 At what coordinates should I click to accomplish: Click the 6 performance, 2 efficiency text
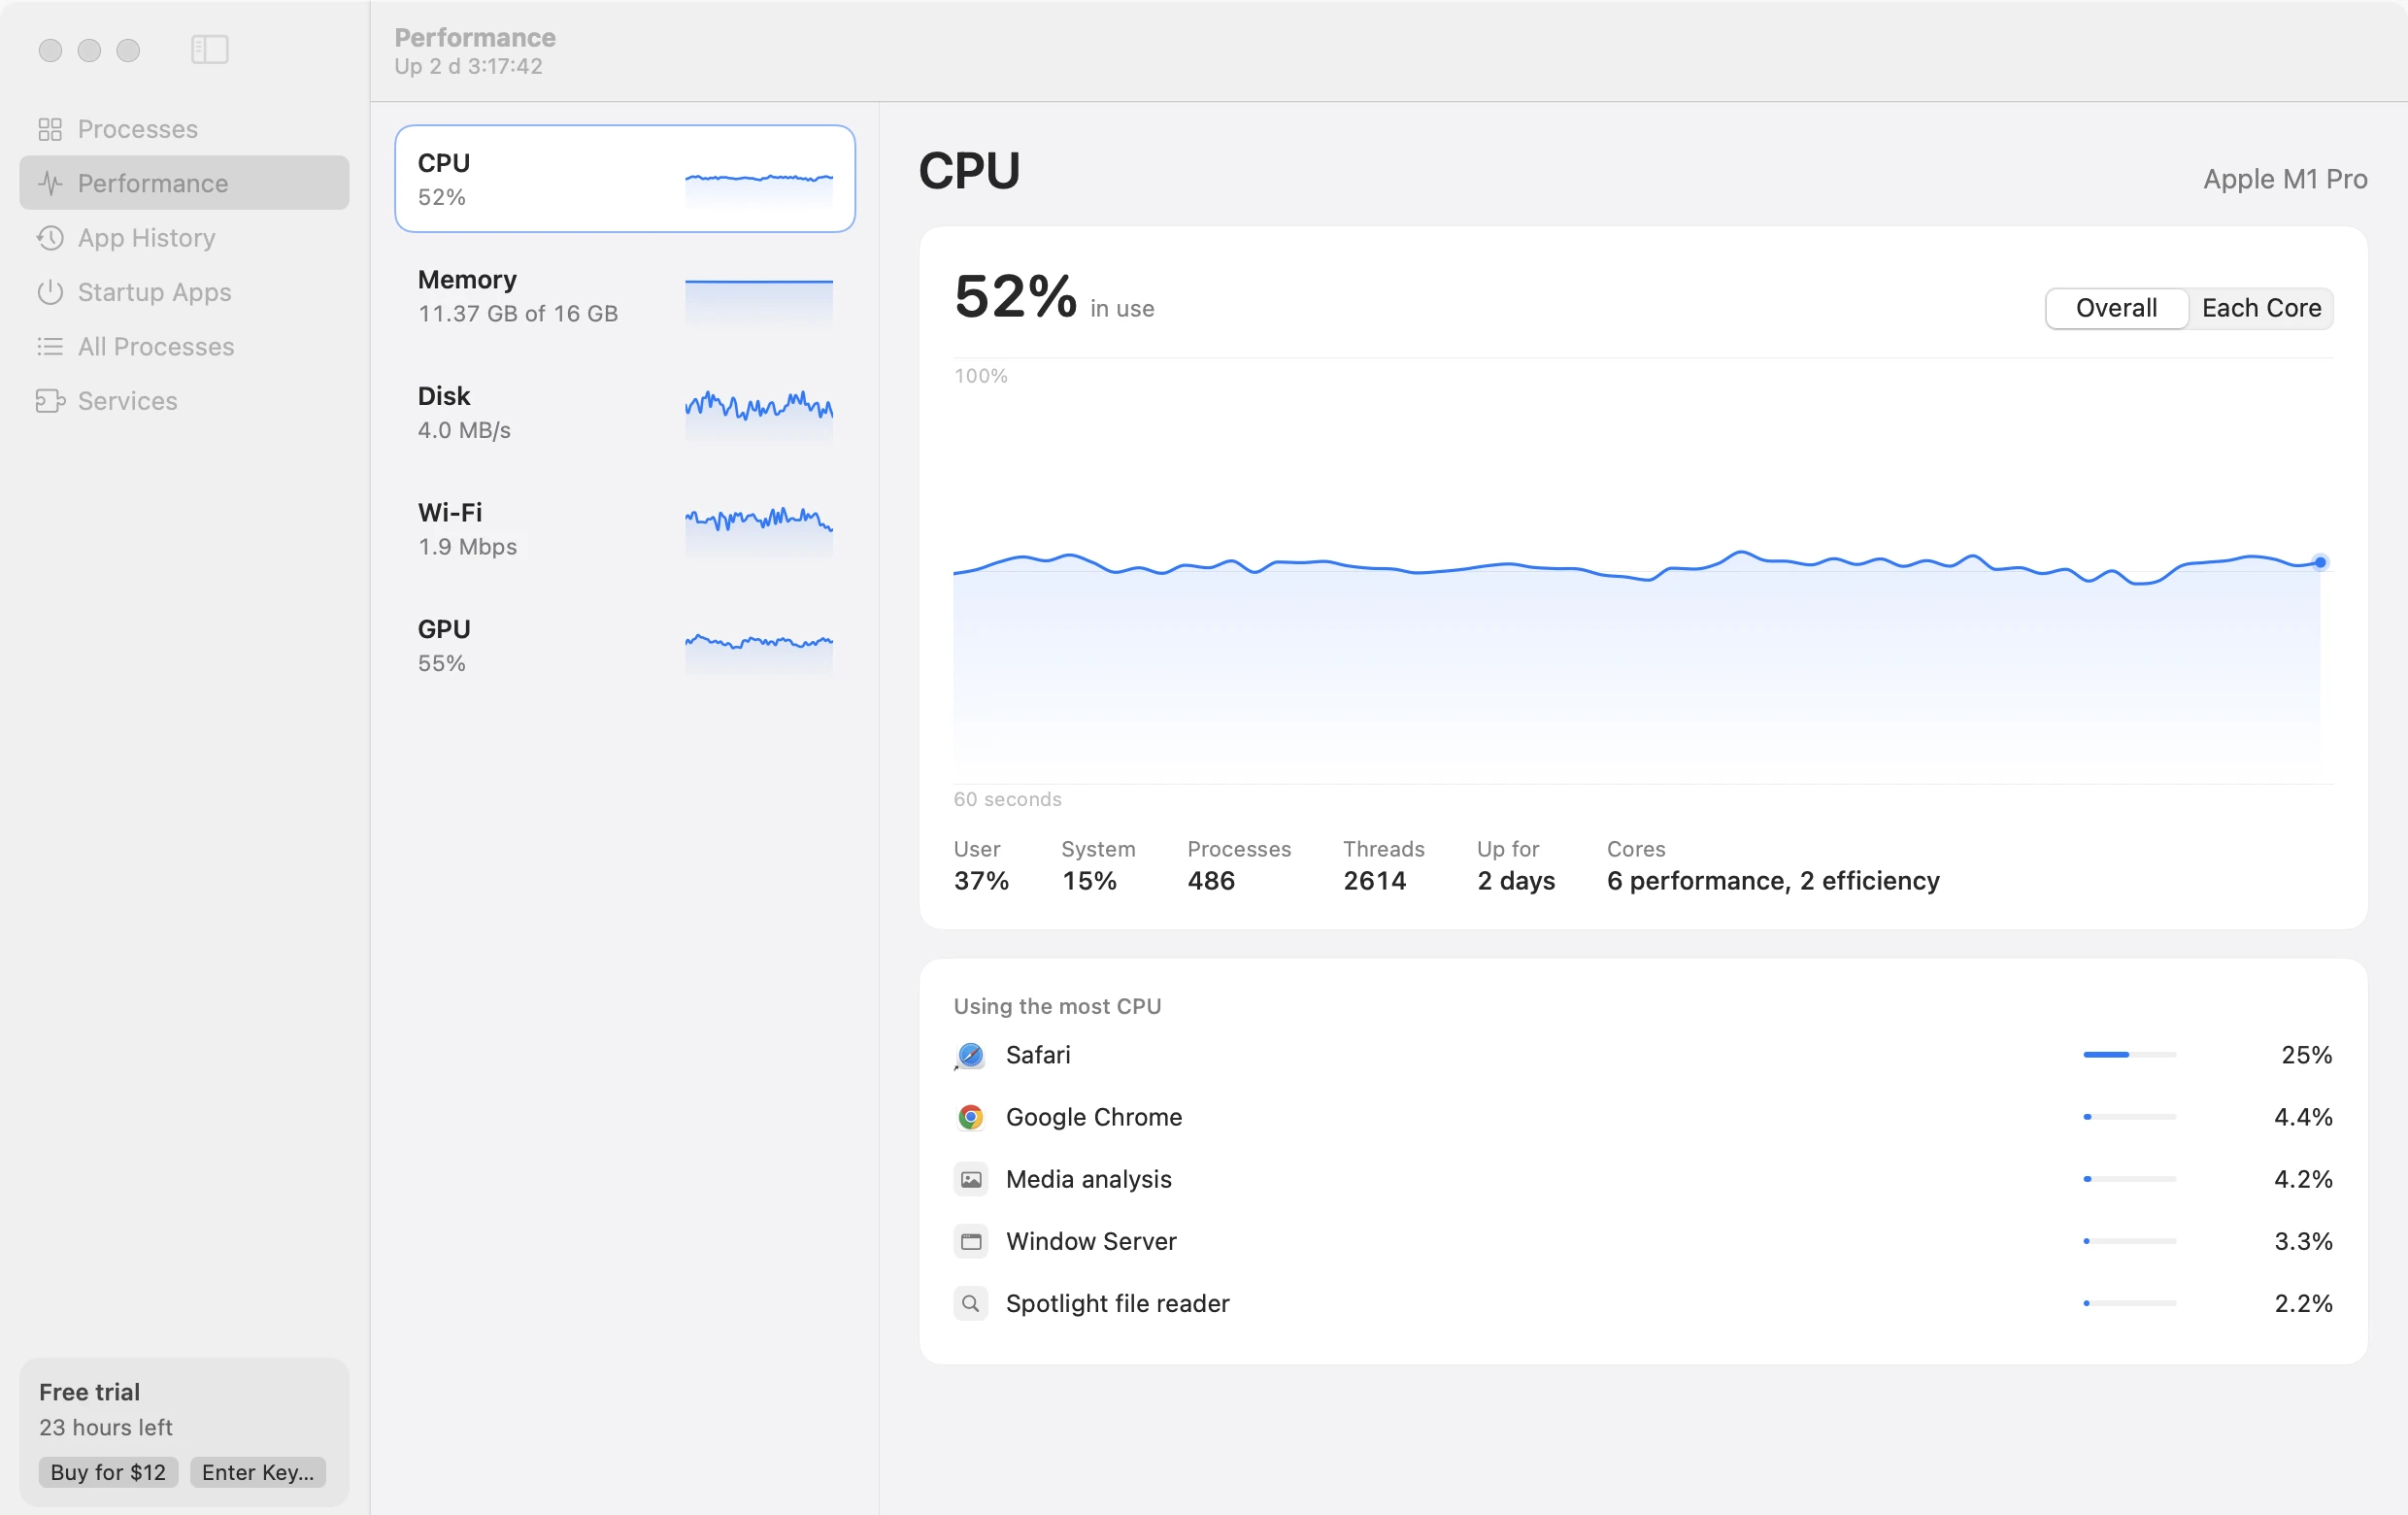[1773, 881]
